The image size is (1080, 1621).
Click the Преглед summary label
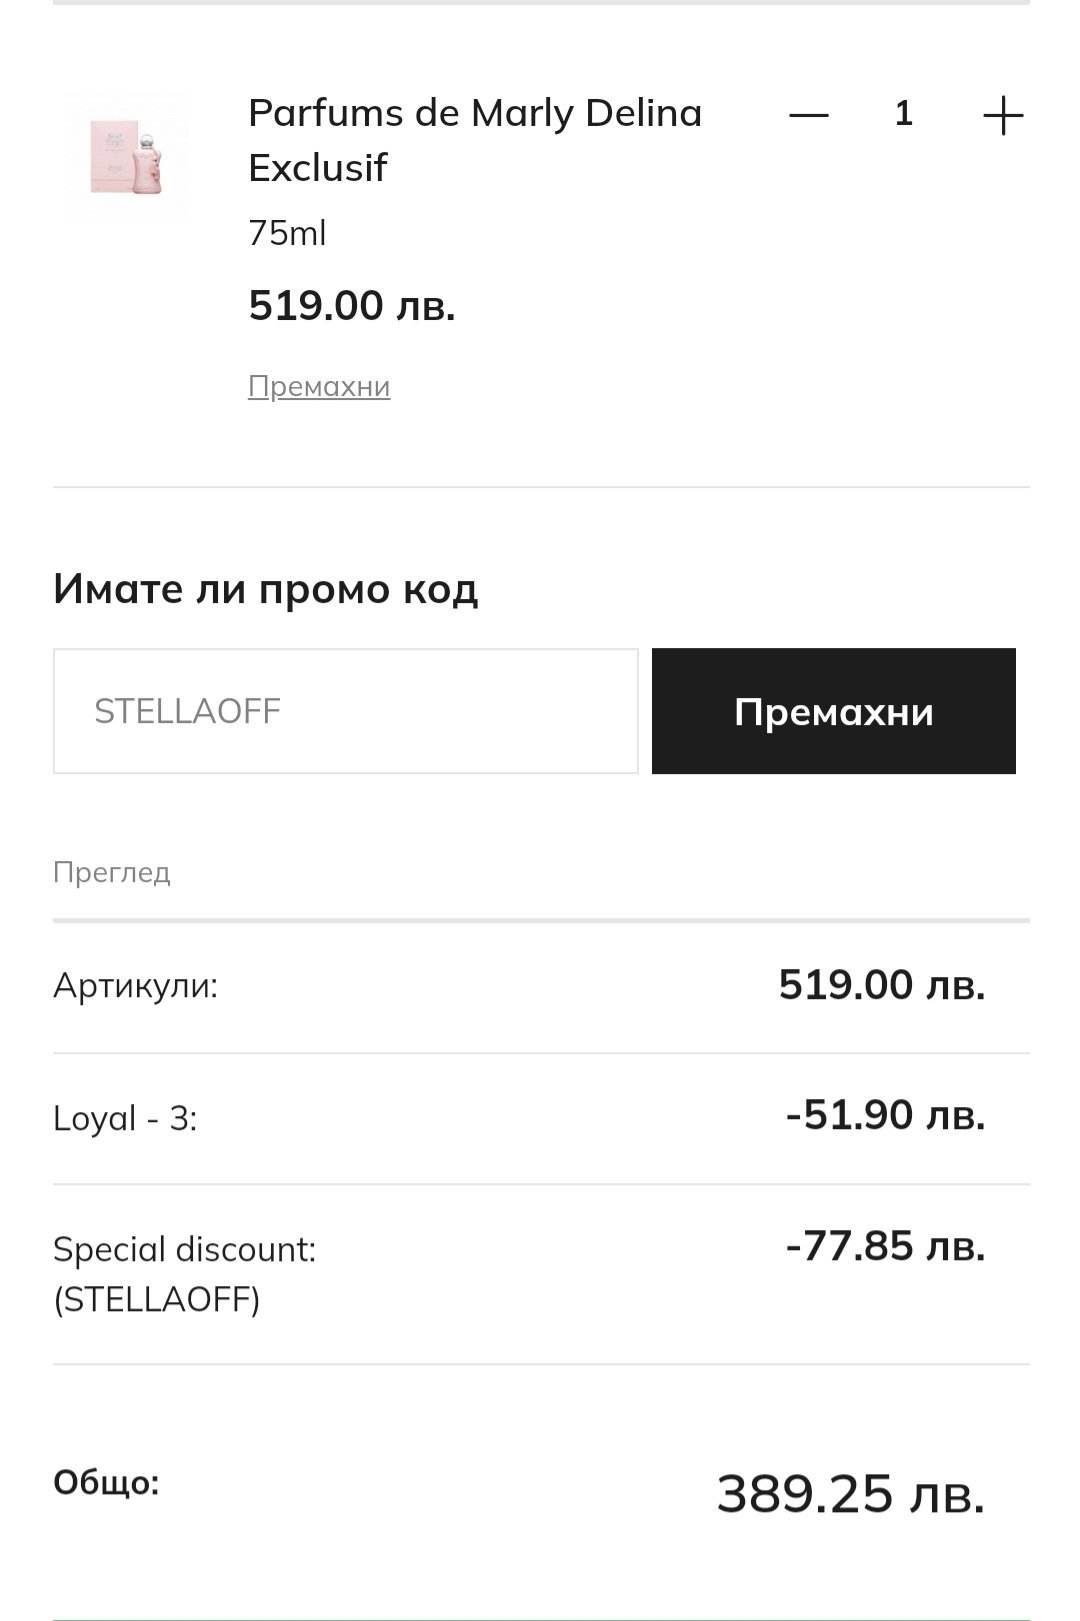[112, 872]
